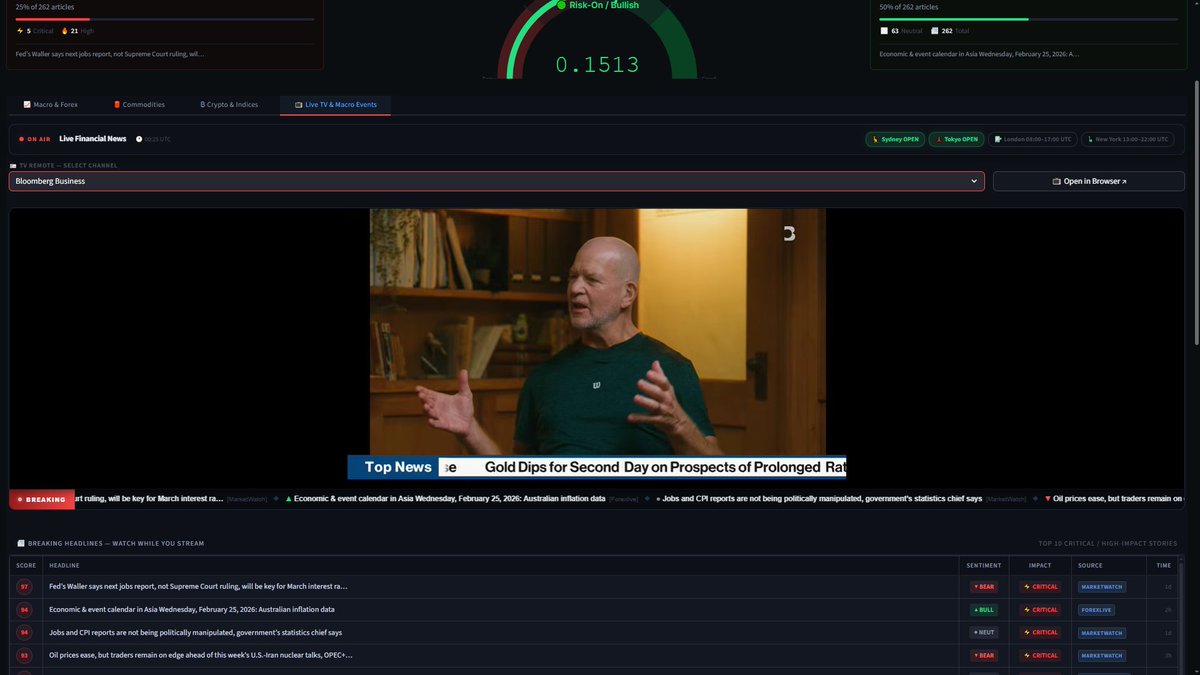This screenshot has width=1200, height=675.
Task: Open the Commodities tab
Action: tap(139, 104)
